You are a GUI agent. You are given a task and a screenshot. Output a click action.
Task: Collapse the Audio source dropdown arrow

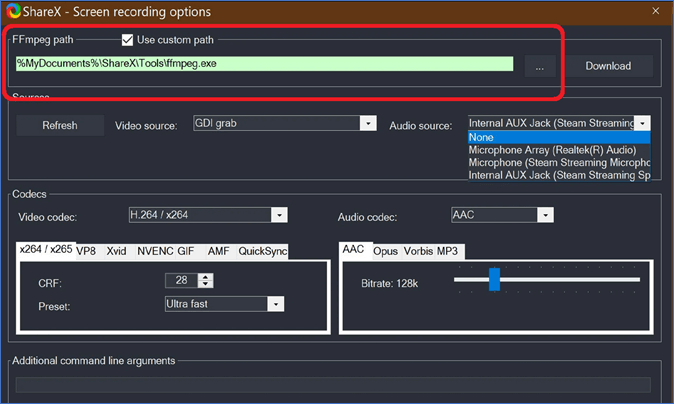[x=642, y=123]
